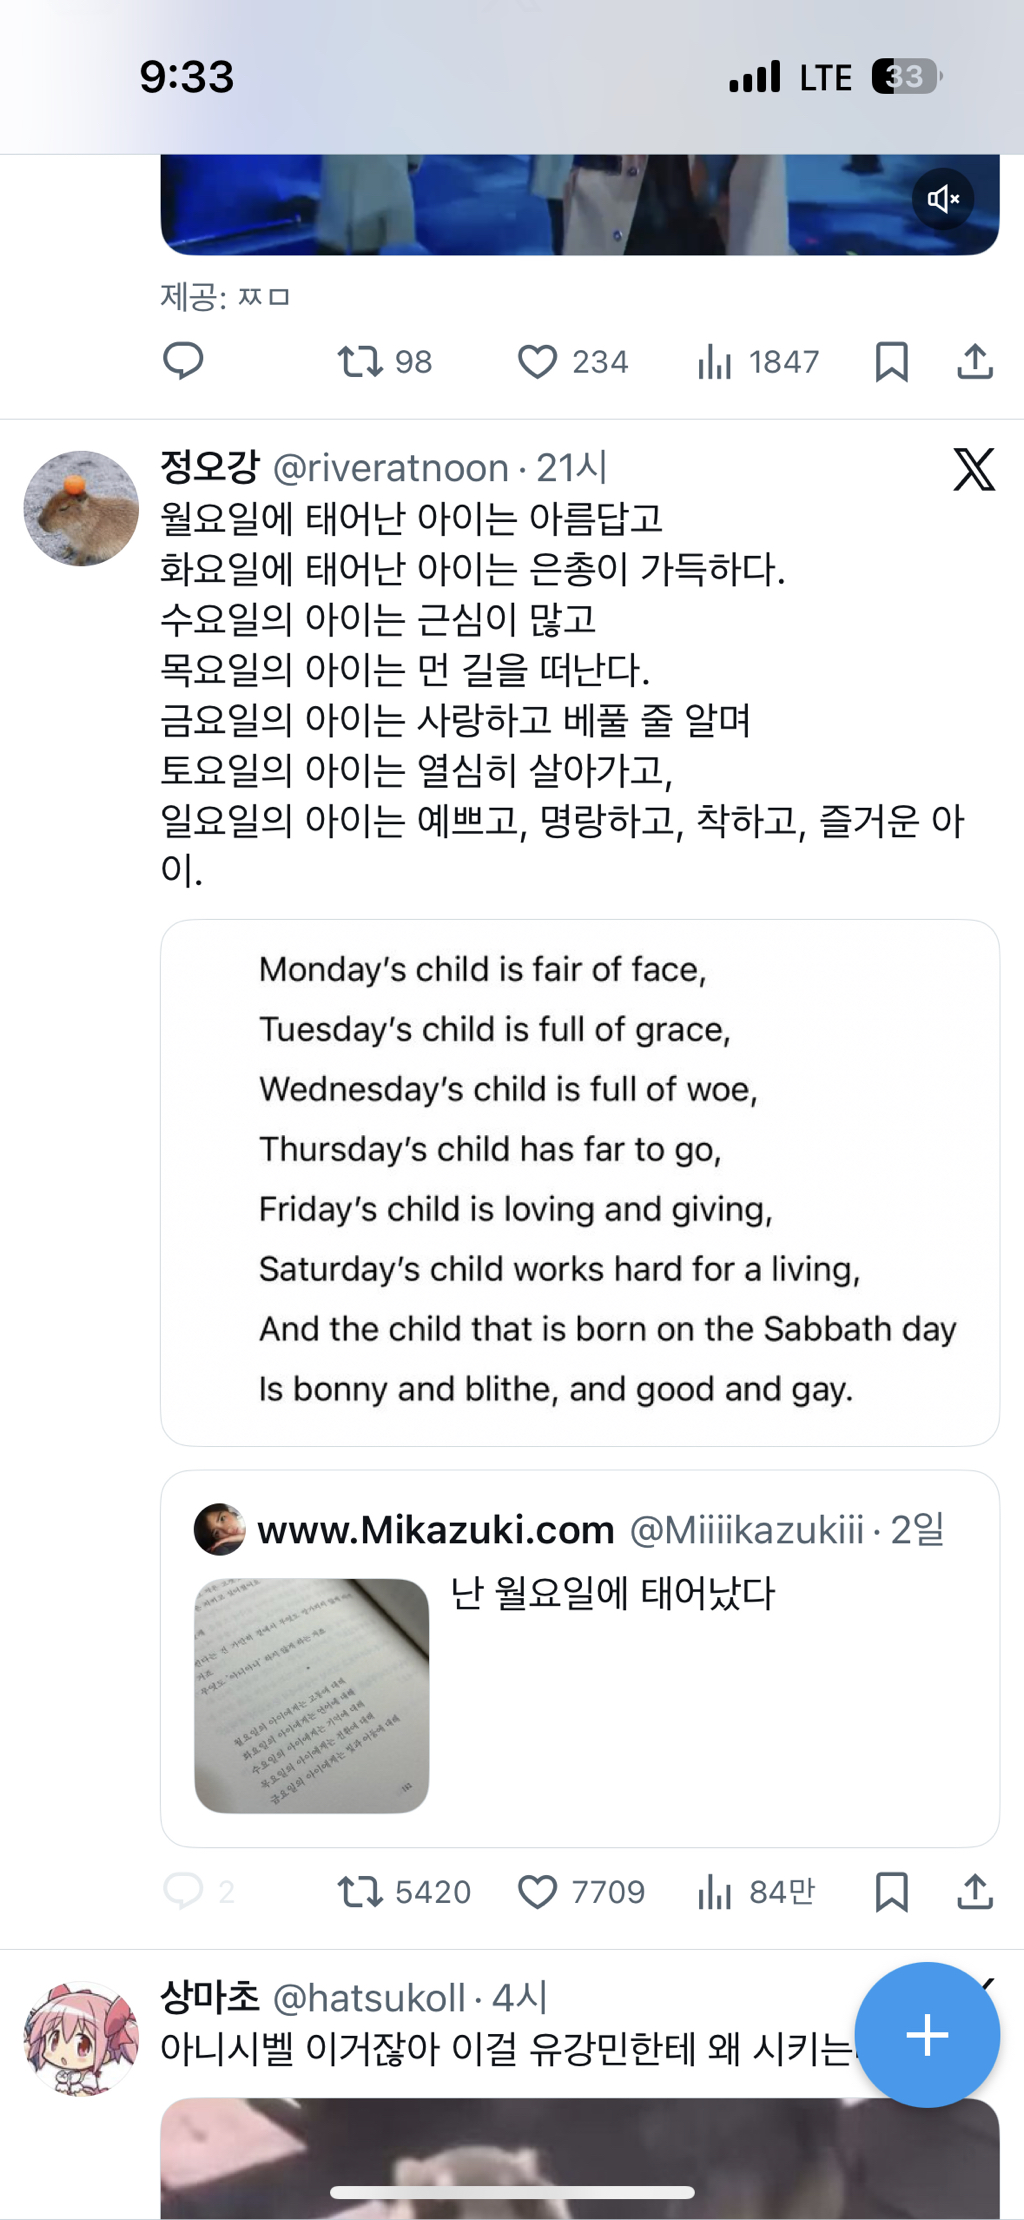Image resolution: width=1024 pixels, height=2220 pixels.
Task: Tap the X logo on 정오강's tweet
Action: pyautogui.click(x=974, y=469)
